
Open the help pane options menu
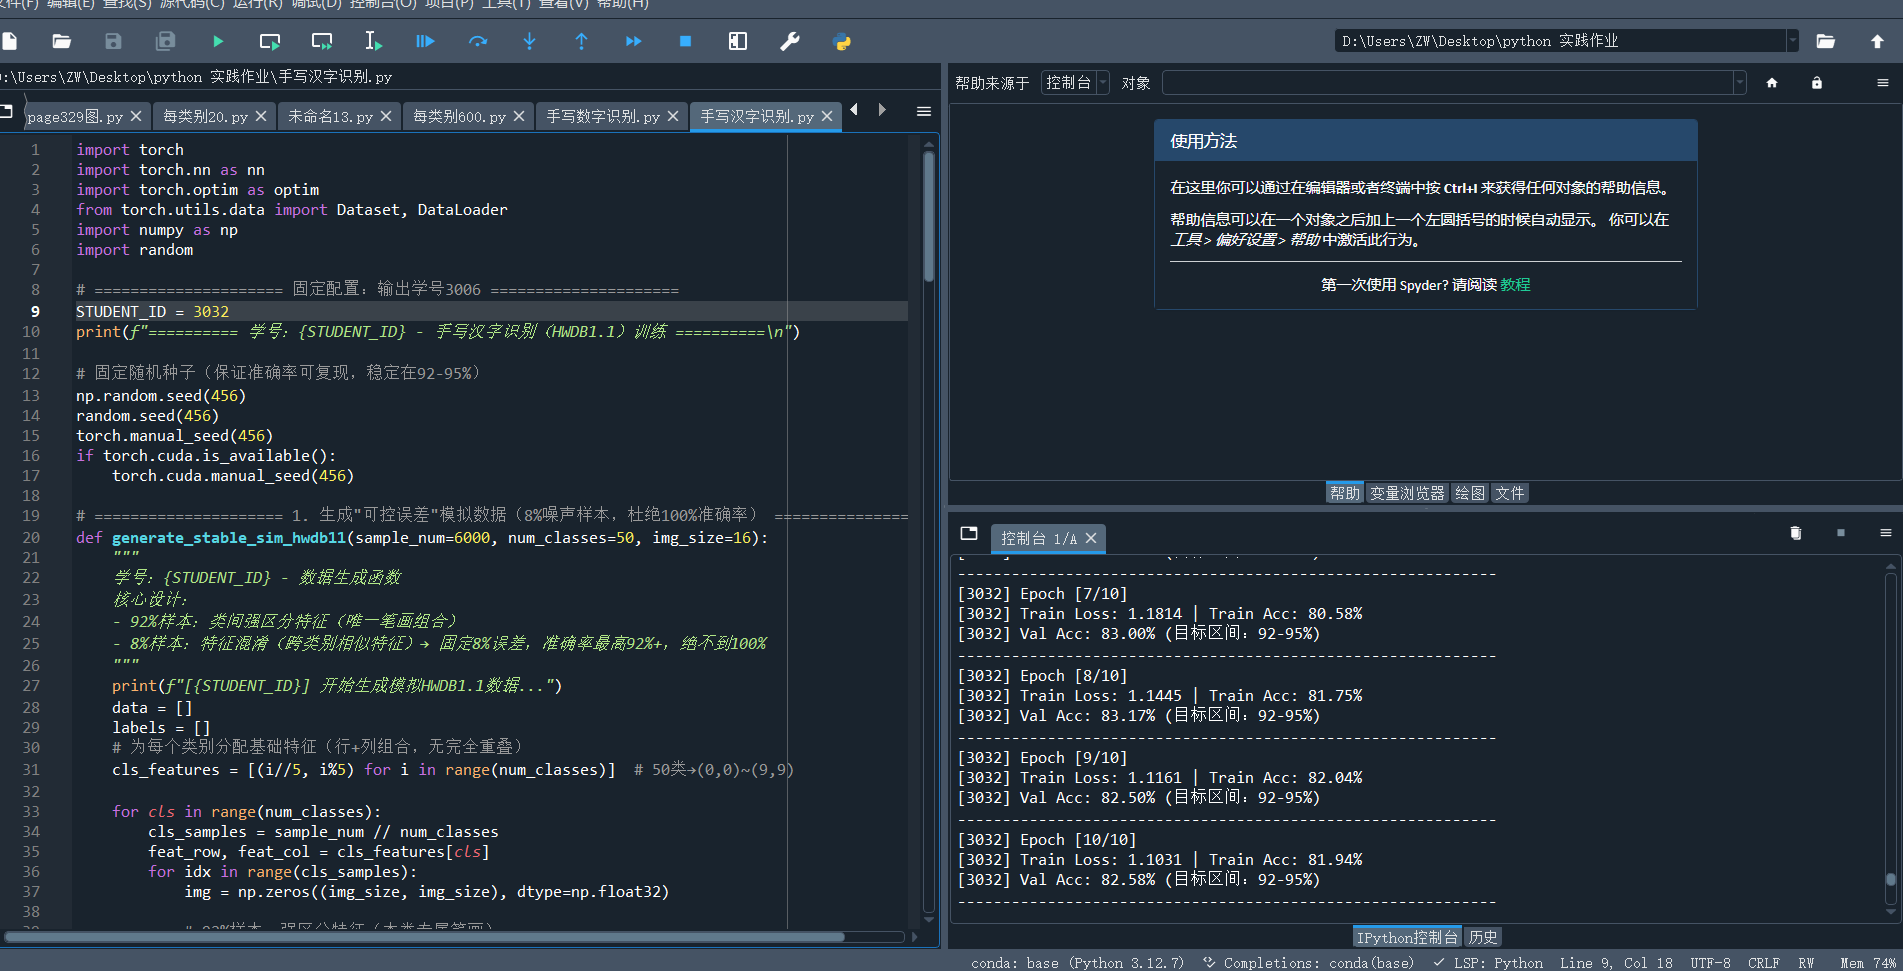1883,83
